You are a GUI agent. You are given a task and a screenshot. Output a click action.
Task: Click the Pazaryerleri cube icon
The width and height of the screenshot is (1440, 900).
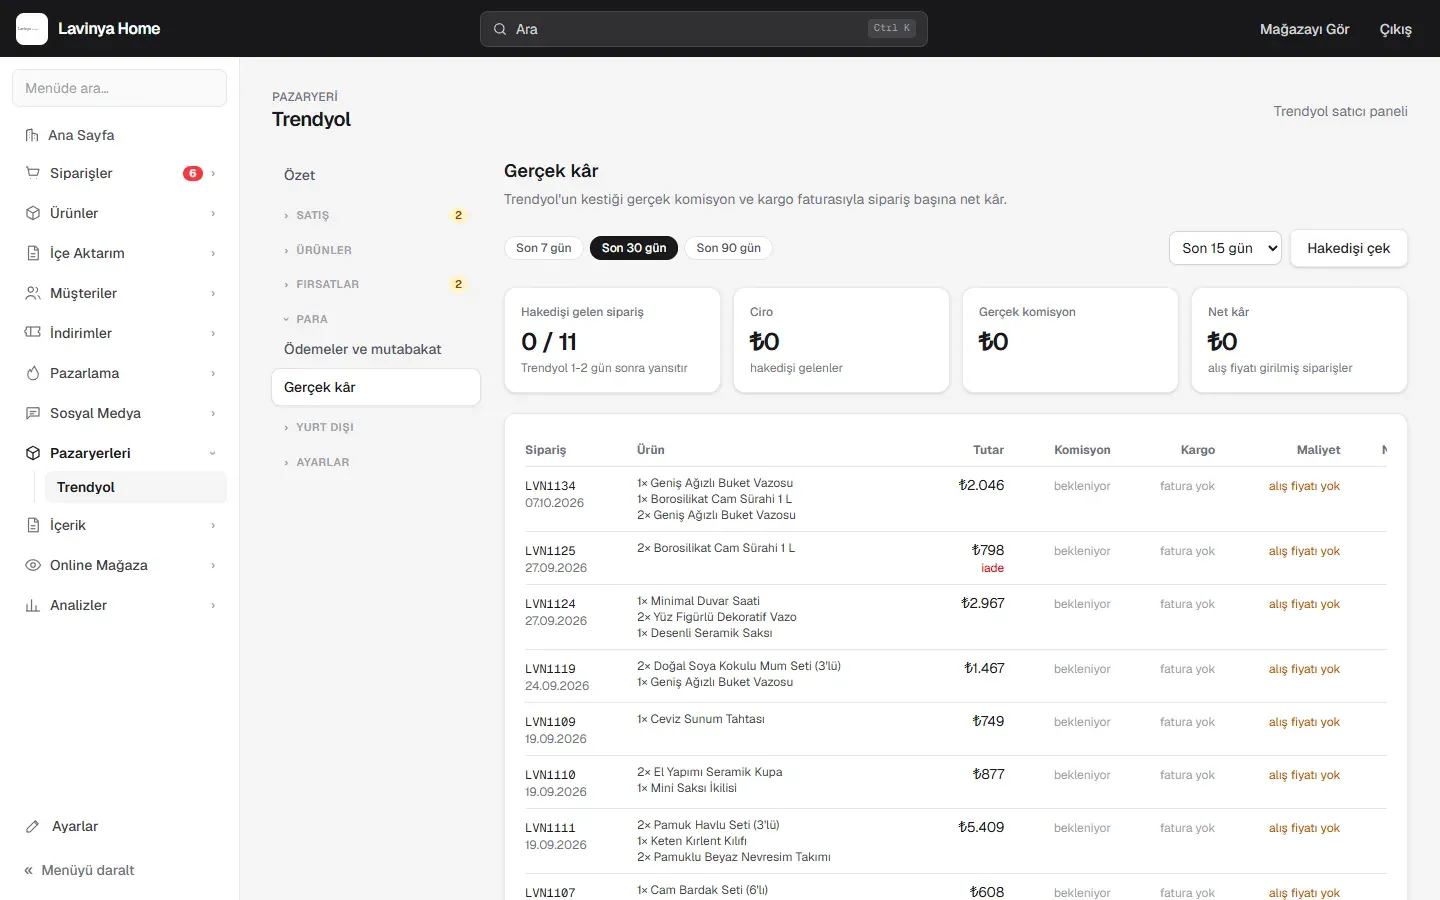pos(32,453)
